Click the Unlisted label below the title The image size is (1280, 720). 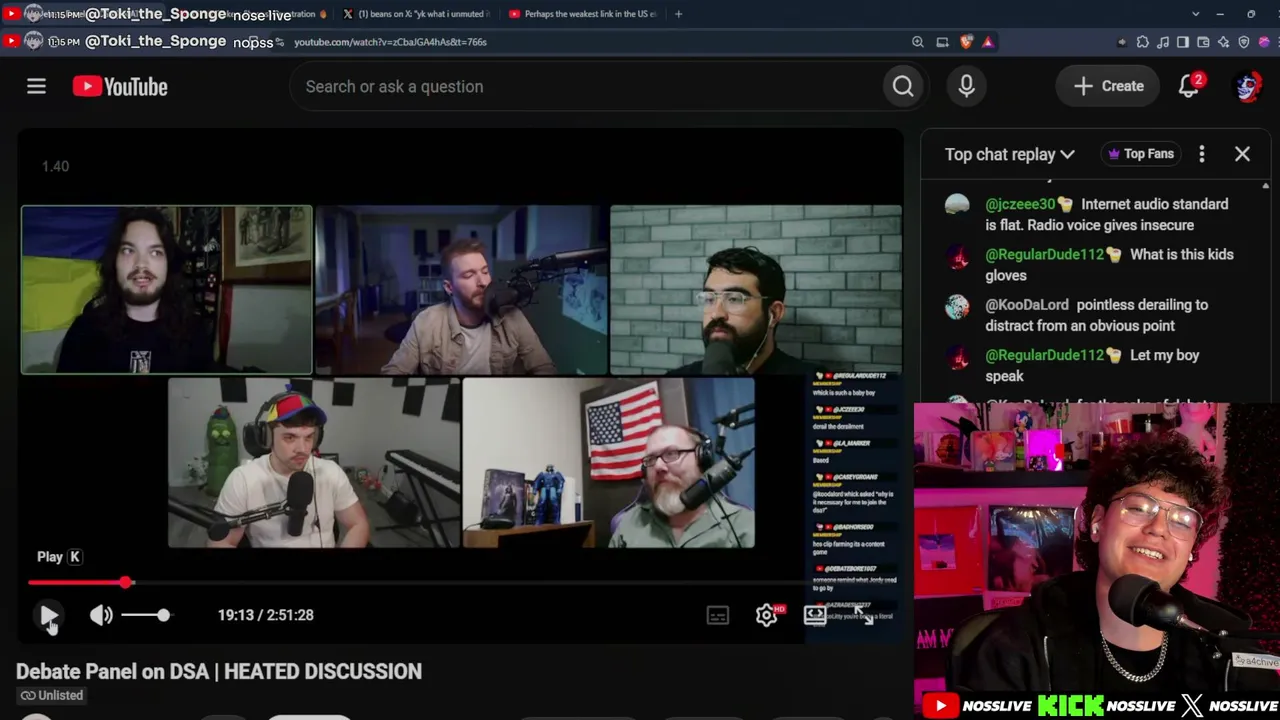tap(52, 695)
